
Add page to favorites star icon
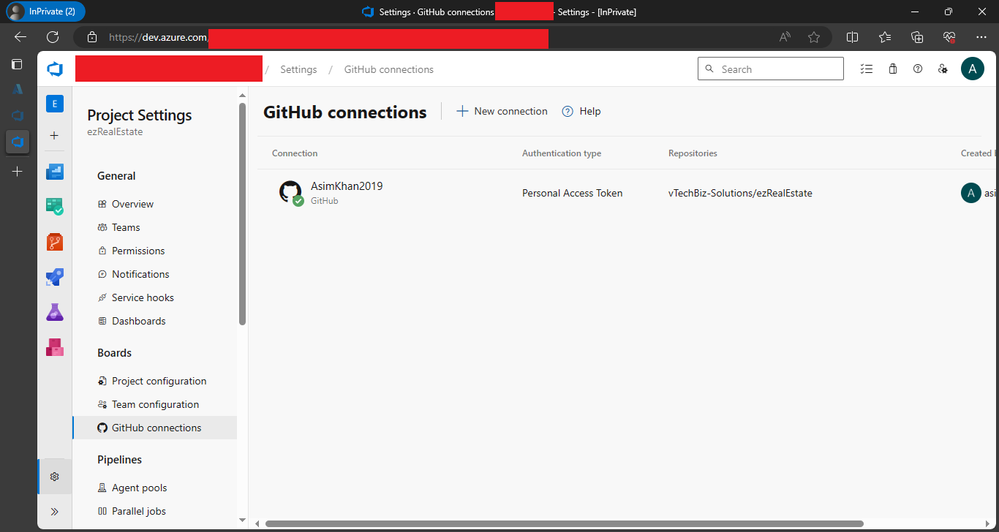[814, 37]
